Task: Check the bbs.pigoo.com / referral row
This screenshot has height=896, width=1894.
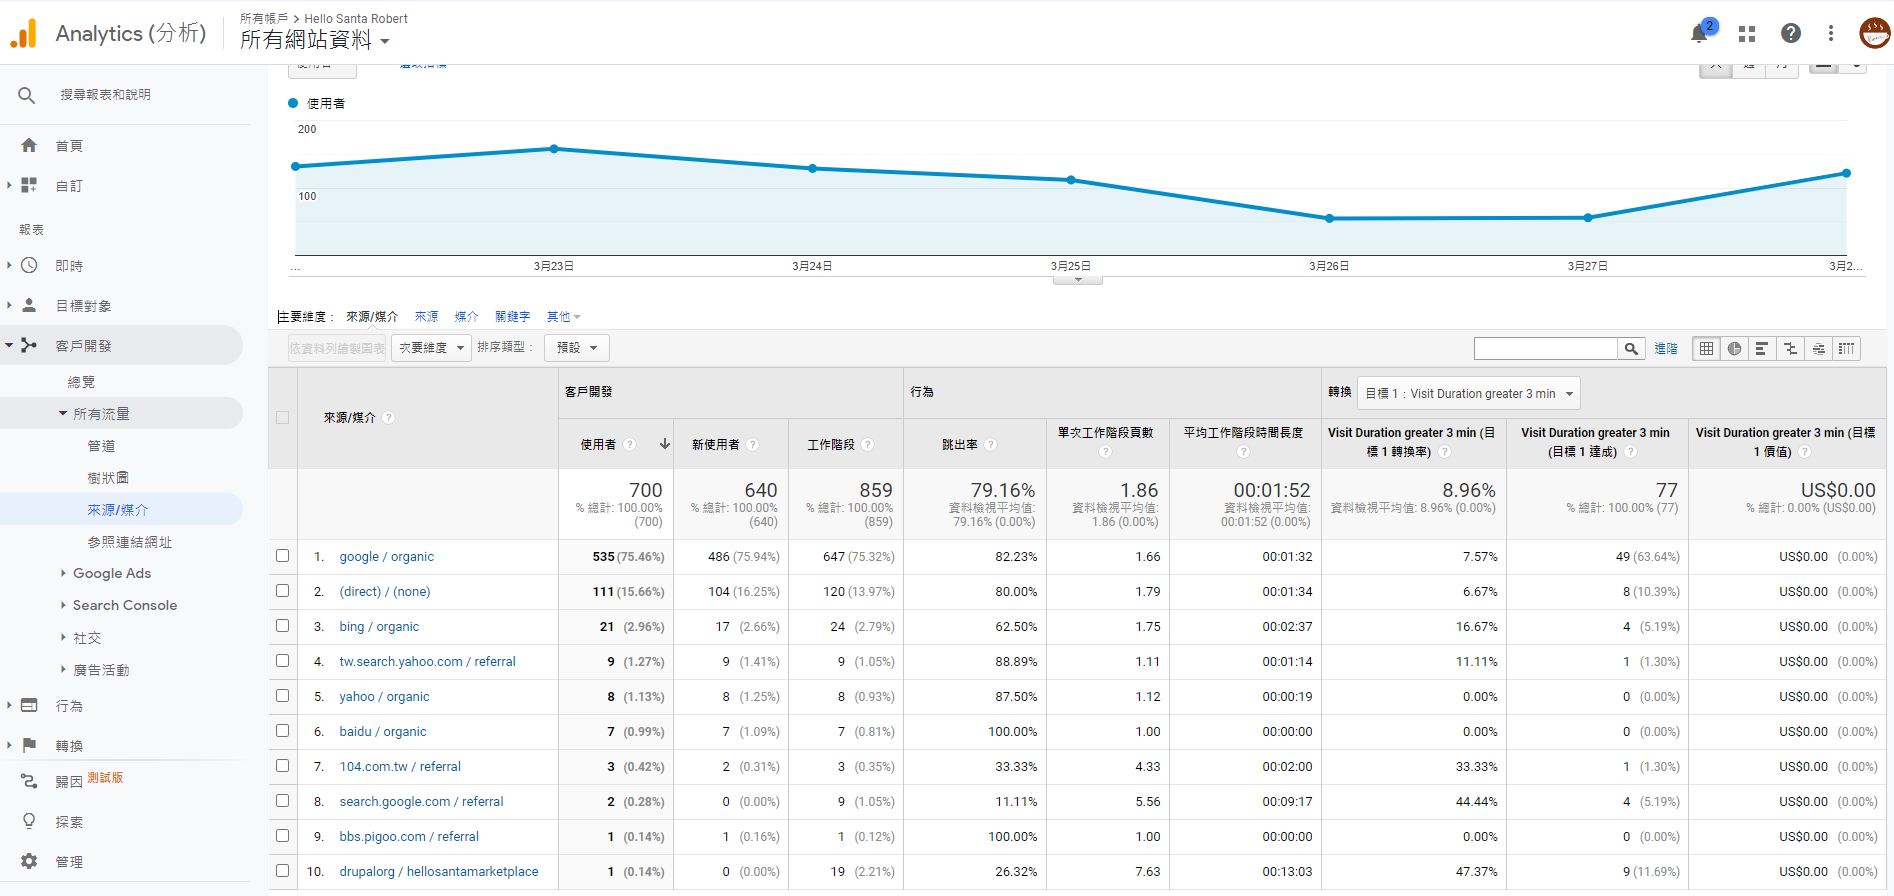Action: point(283,836)
